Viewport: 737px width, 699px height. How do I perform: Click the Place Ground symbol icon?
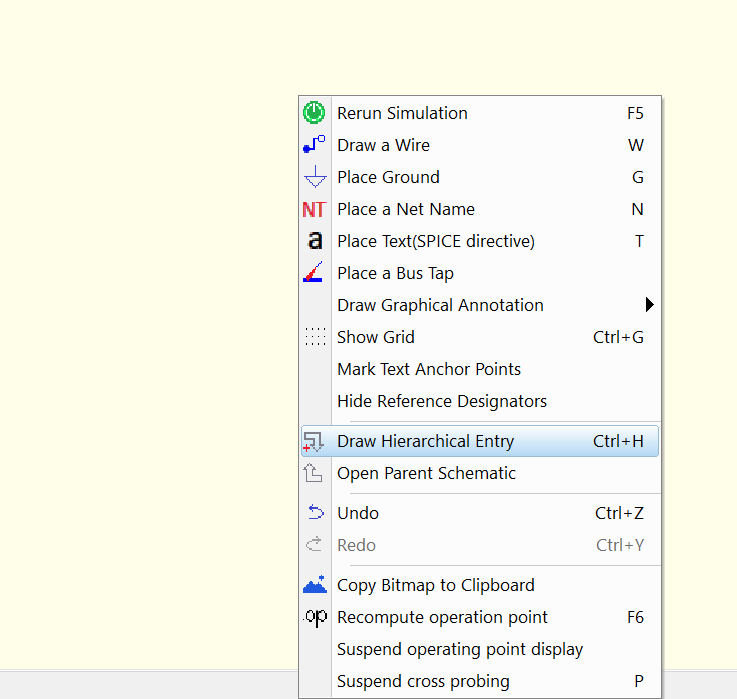click(x=314, y=177)
